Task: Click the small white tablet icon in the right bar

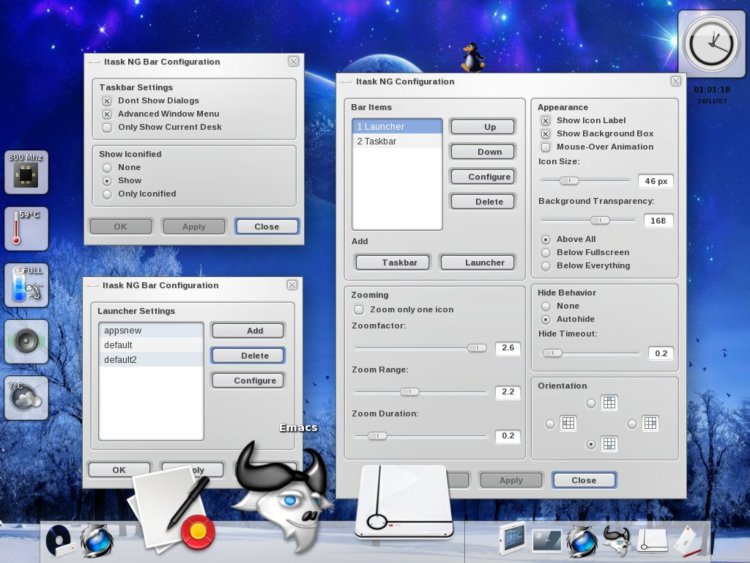Action: (652, 541)
